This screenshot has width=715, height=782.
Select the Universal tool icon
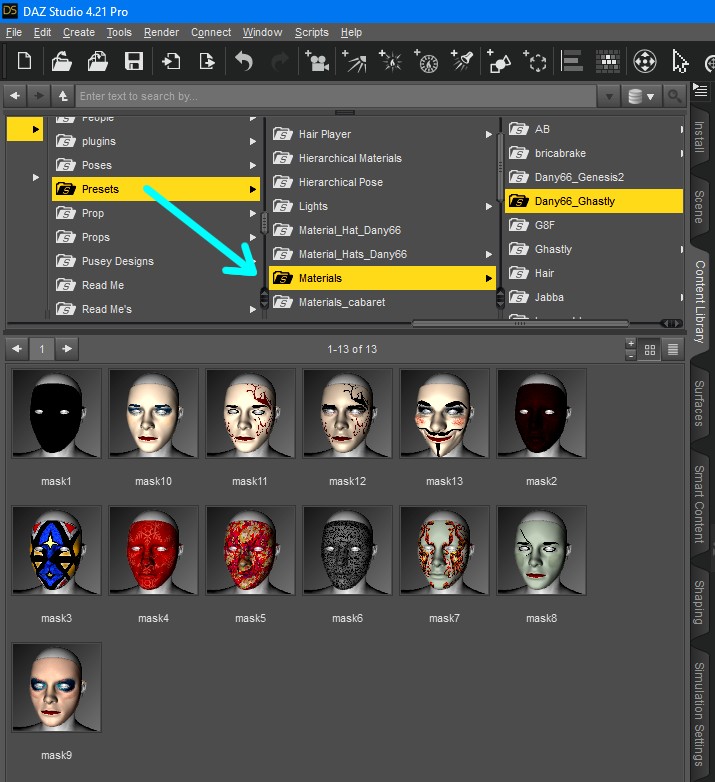[x=645, y=61]
